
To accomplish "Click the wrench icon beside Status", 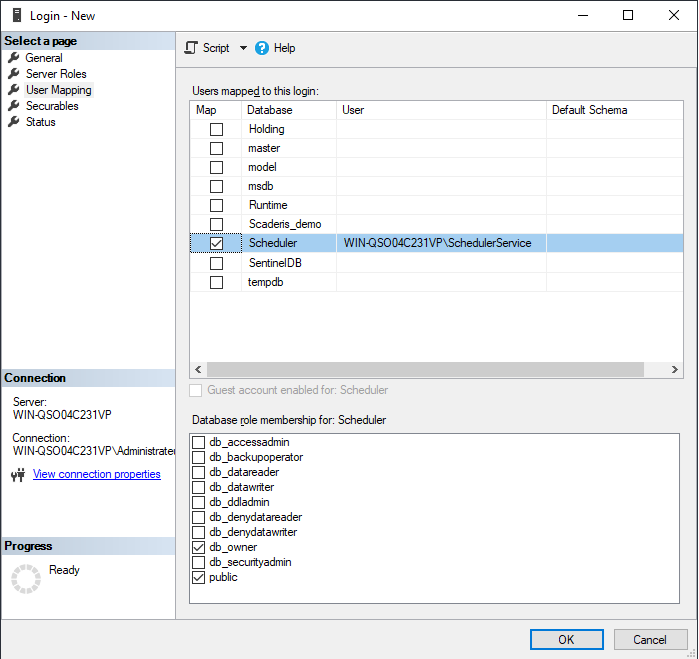I will coord(14,122).
